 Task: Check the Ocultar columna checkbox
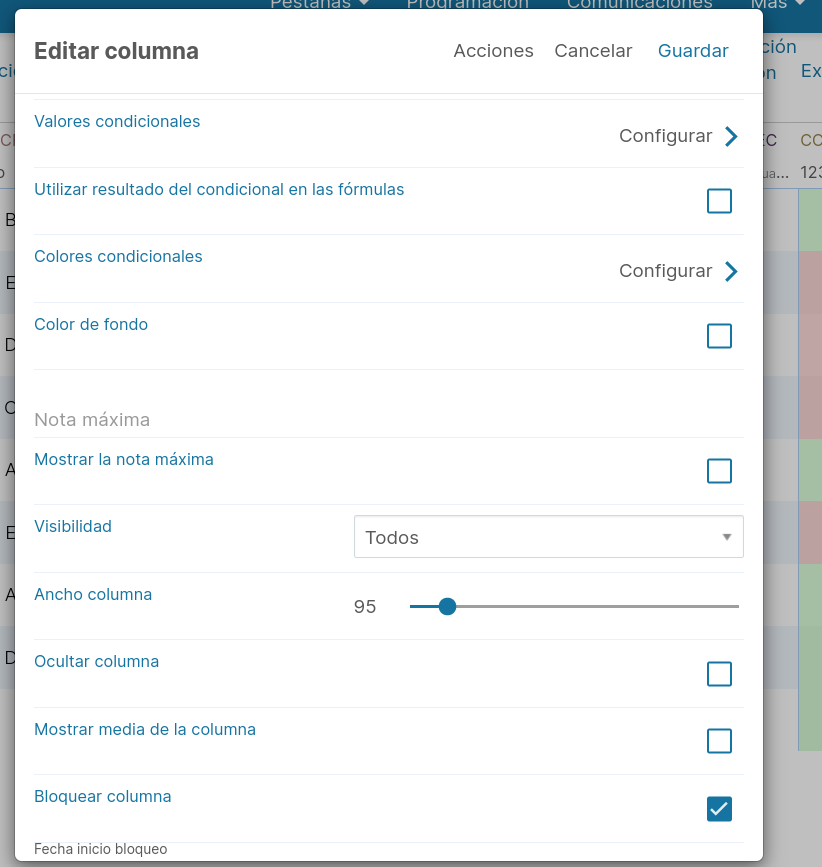click(x=719, y=673)
